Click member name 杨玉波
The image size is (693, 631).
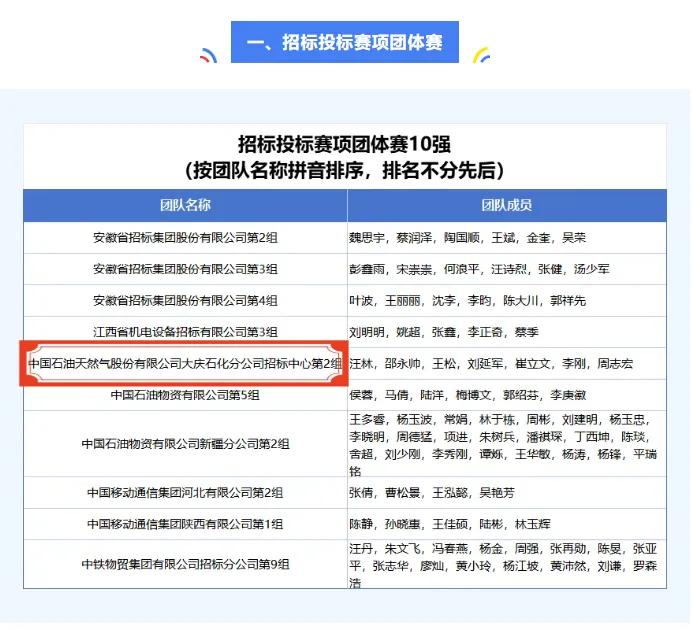click(414, 419)
